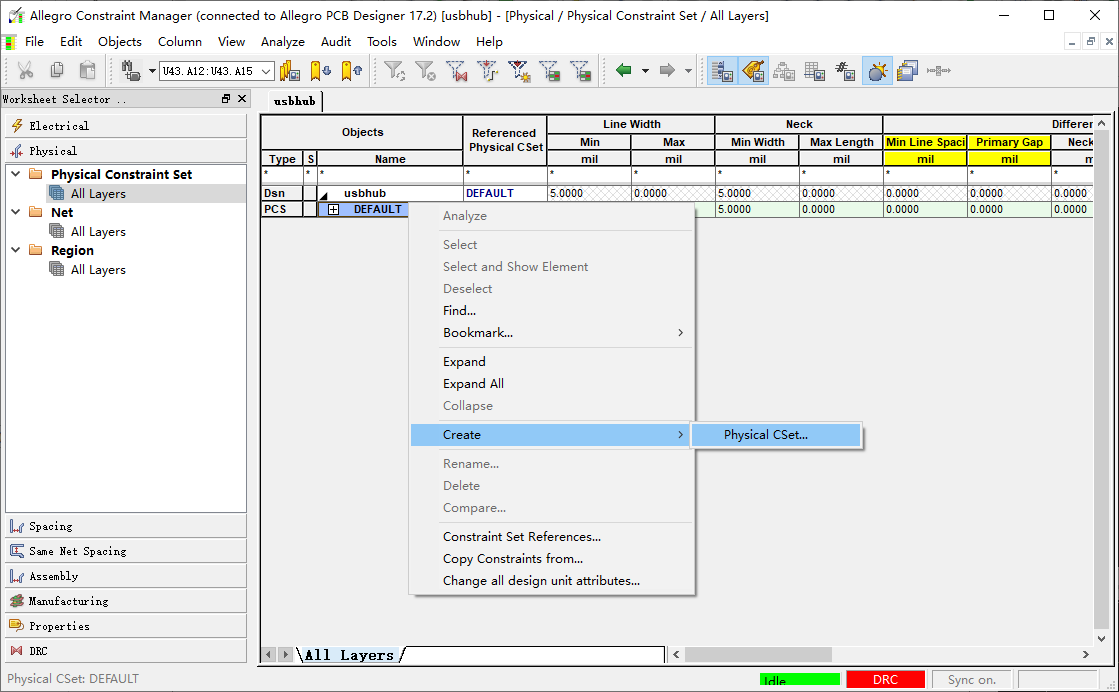Float the Worksheet Selector panel
The height and width of the screenshot is (692, 1119).
[226, 98]
